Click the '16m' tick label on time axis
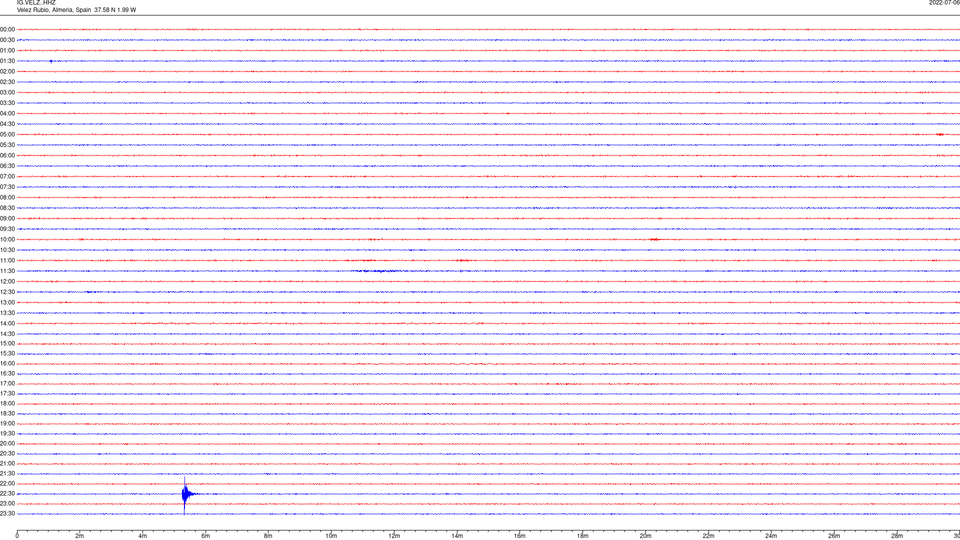This screenshot has width=960, height=540. [520, 536]
